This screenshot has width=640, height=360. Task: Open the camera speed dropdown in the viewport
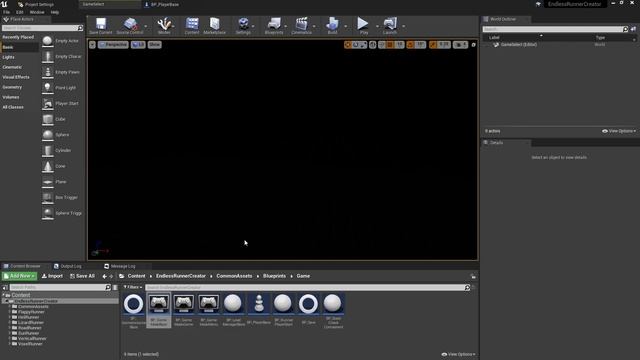(460, 44)
